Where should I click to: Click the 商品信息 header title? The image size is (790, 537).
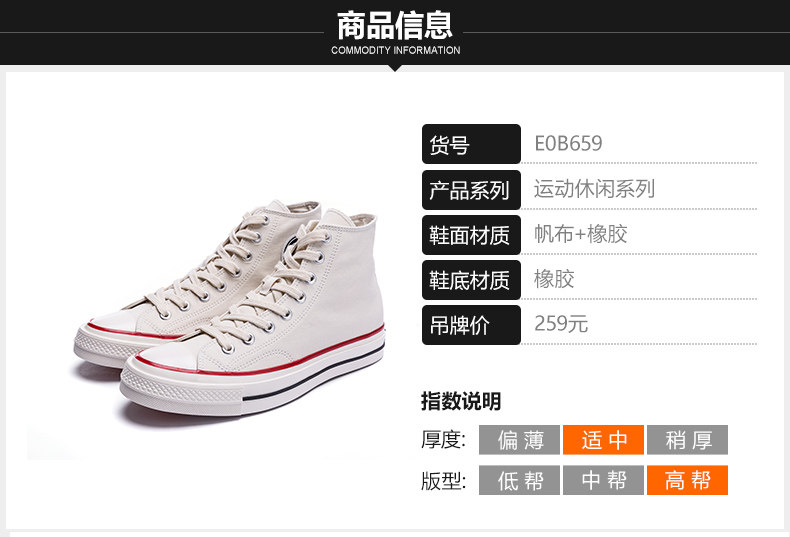395,25
